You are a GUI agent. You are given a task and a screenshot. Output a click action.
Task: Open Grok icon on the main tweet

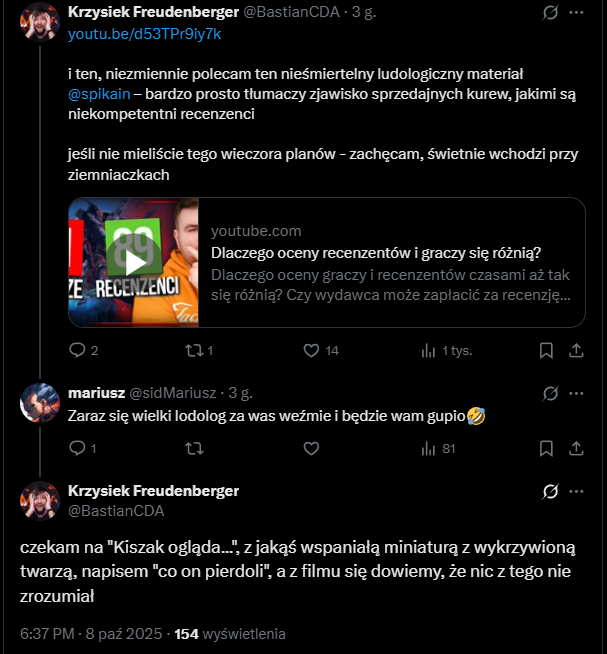549,491
